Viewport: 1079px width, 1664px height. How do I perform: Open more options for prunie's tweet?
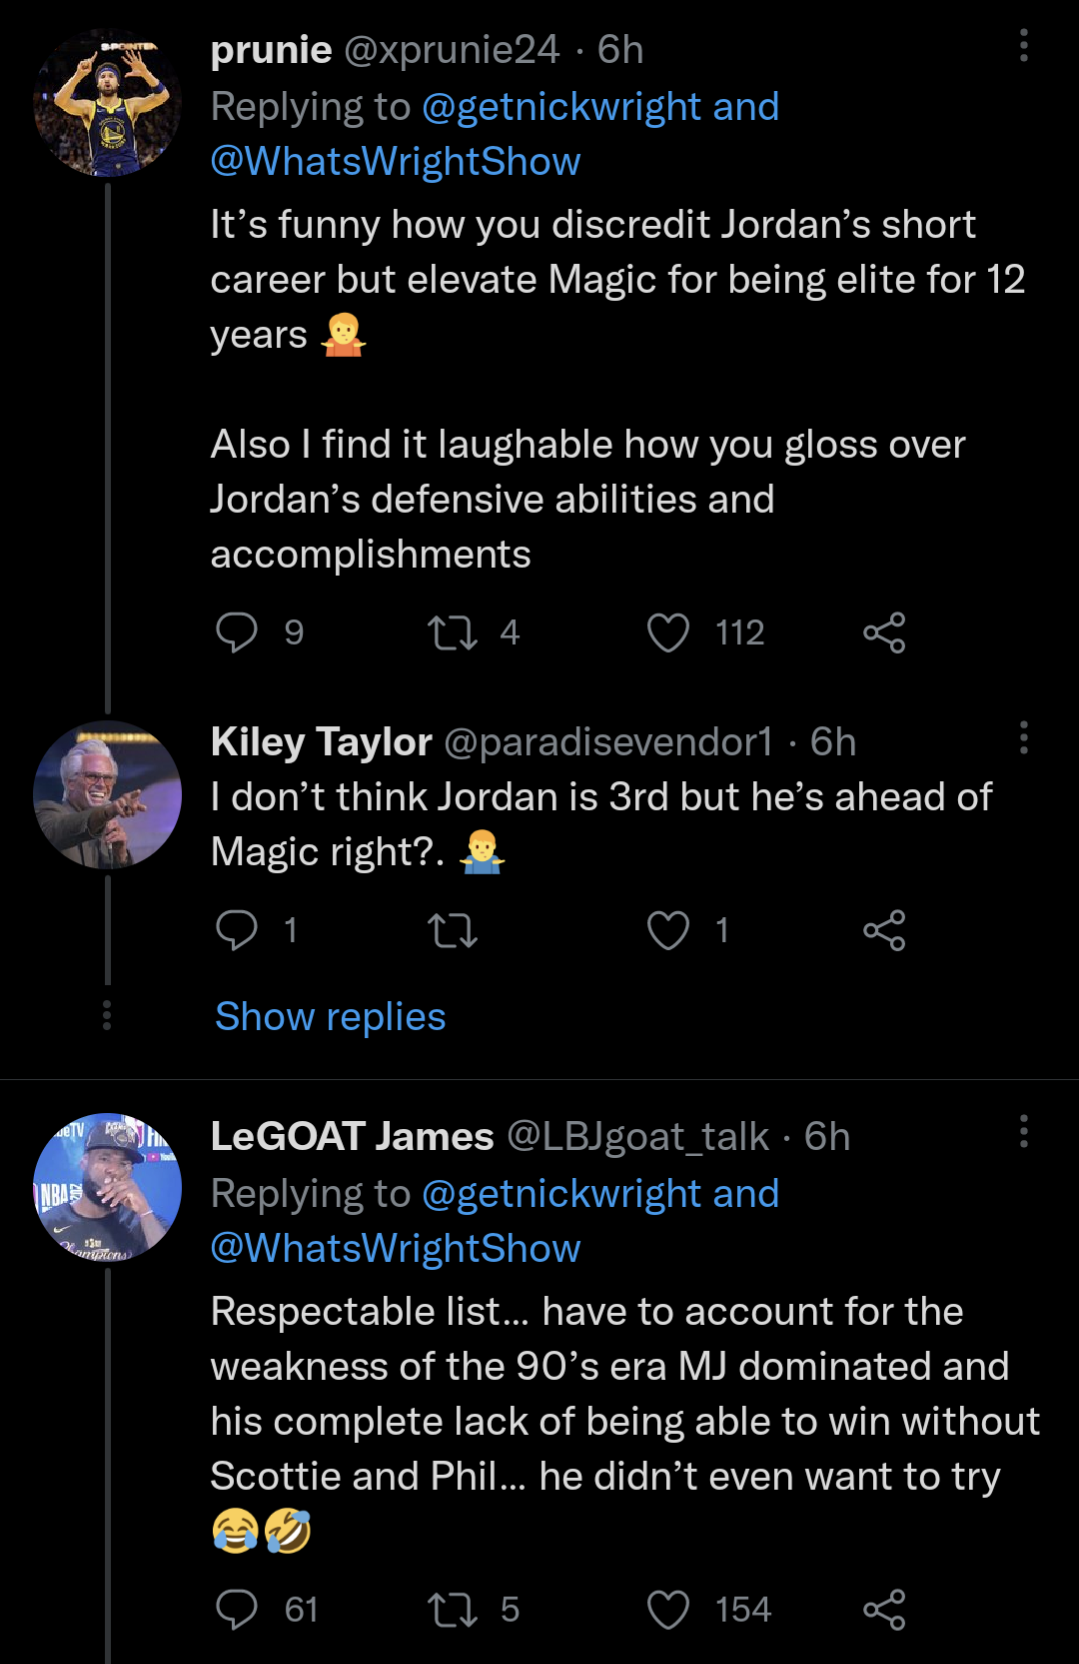click(x=1023, y=46)
